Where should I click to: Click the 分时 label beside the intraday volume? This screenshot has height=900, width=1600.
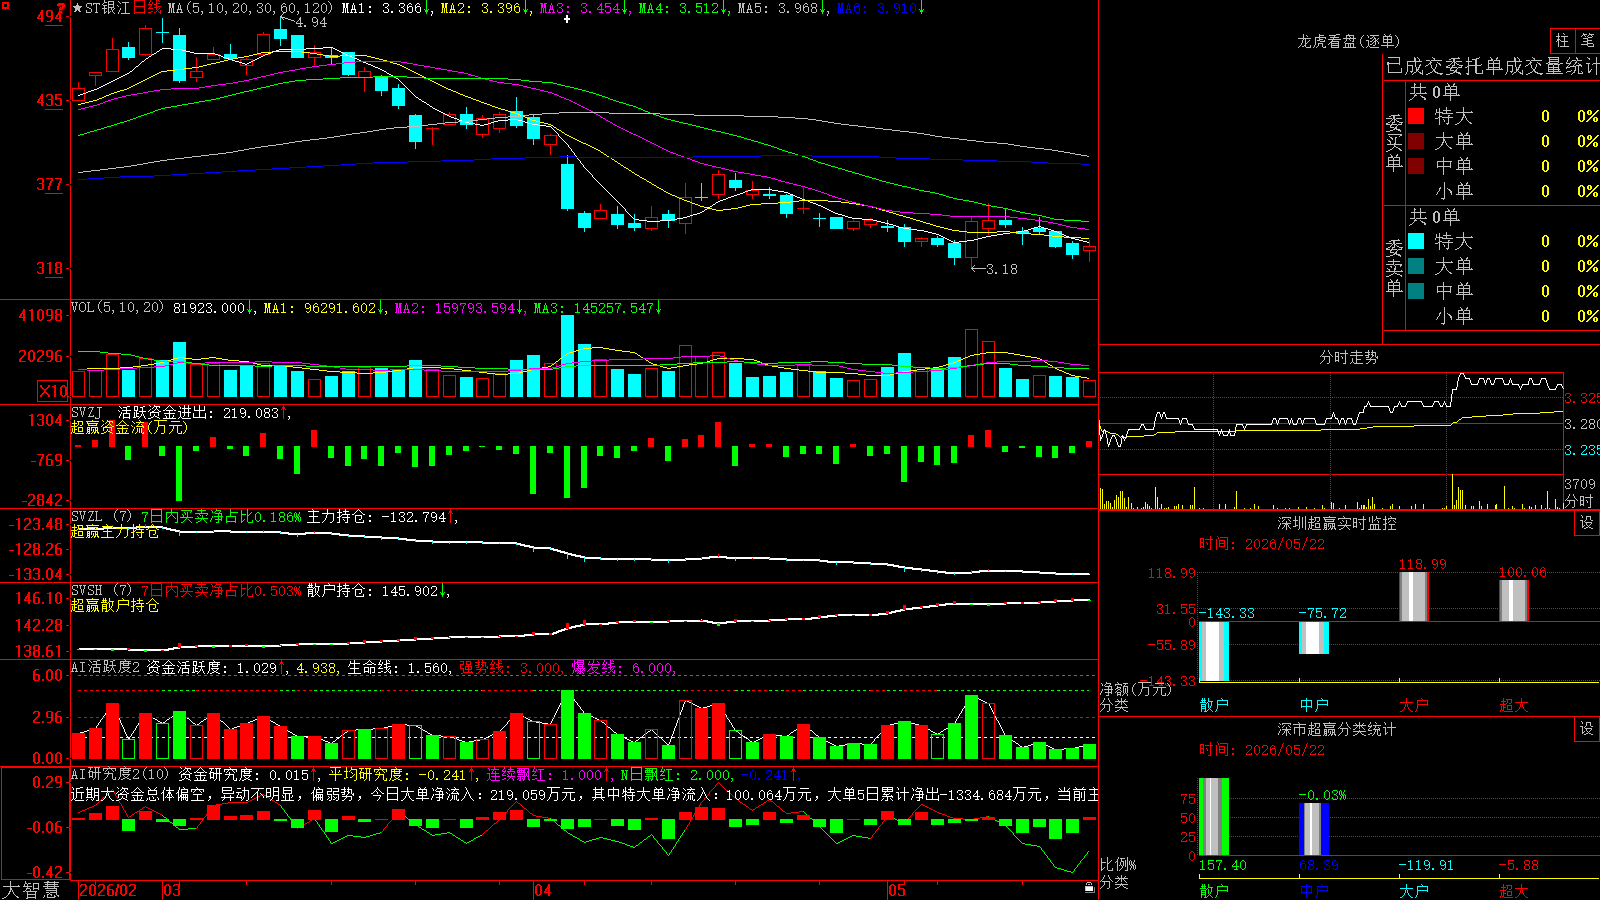pyautogui.click(x=1579, y=501)
